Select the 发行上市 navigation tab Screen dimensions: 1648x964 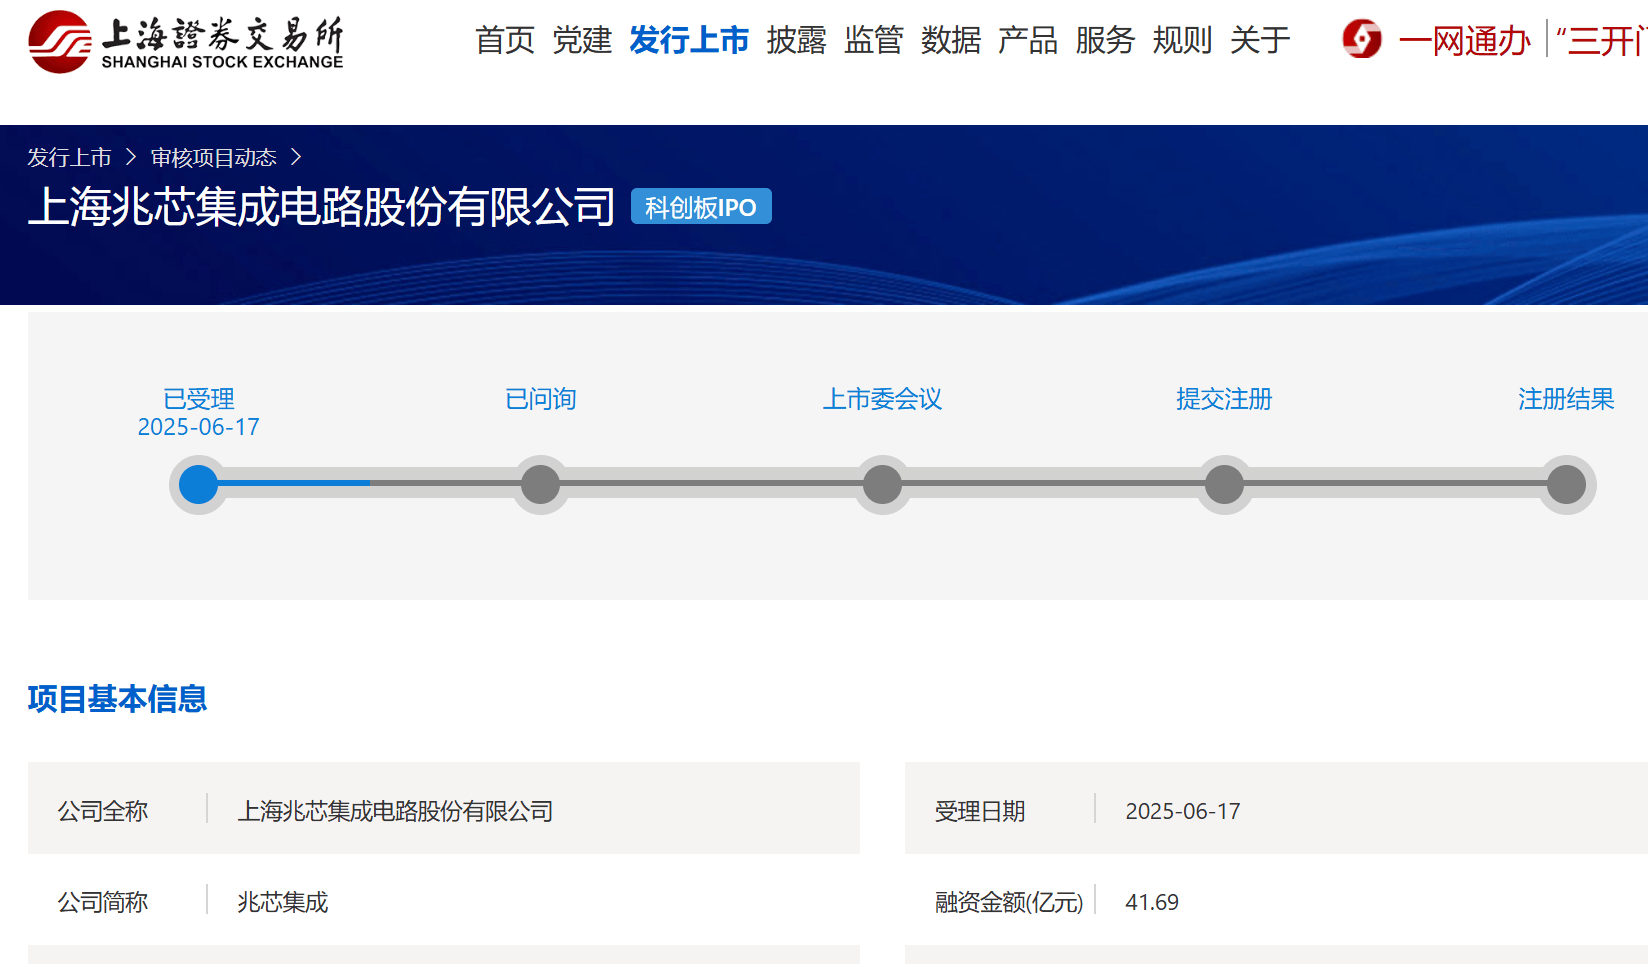pyautogui.click(x=689, y=40)
